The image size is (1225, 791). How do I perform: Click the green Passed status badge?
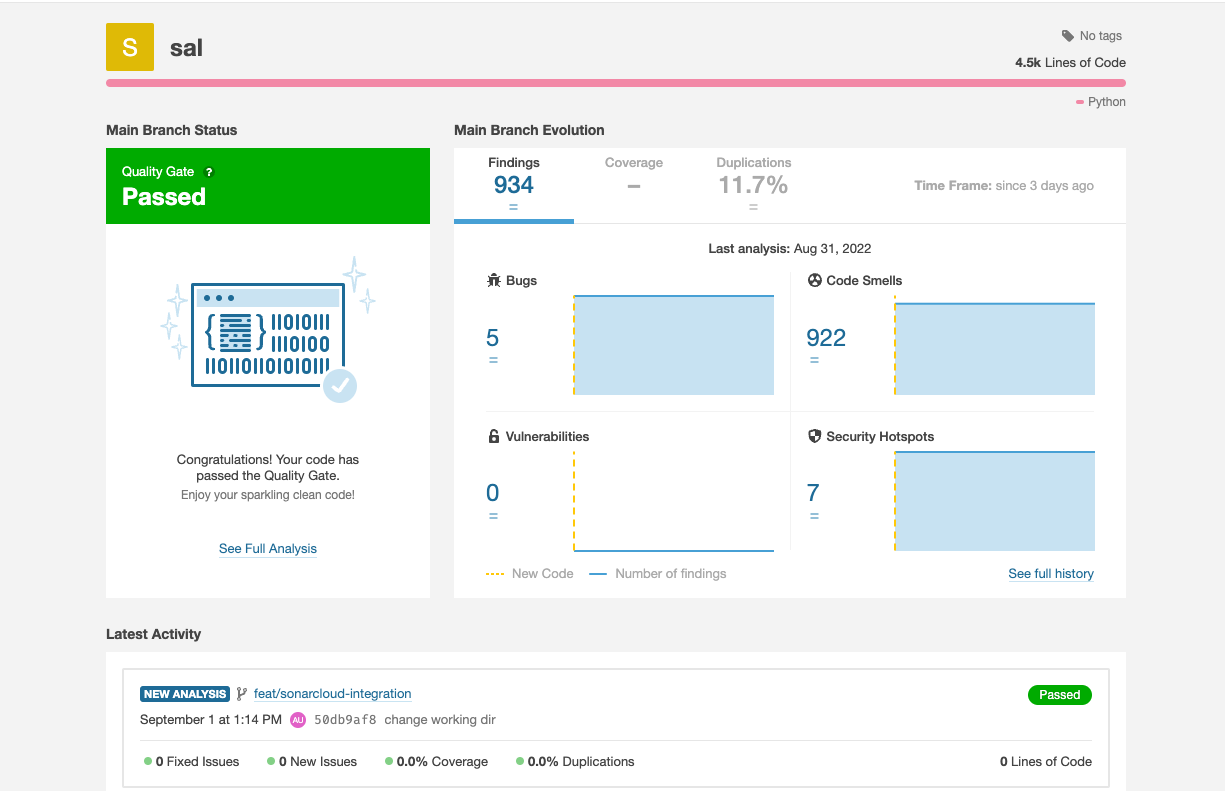click(1060, 695)
